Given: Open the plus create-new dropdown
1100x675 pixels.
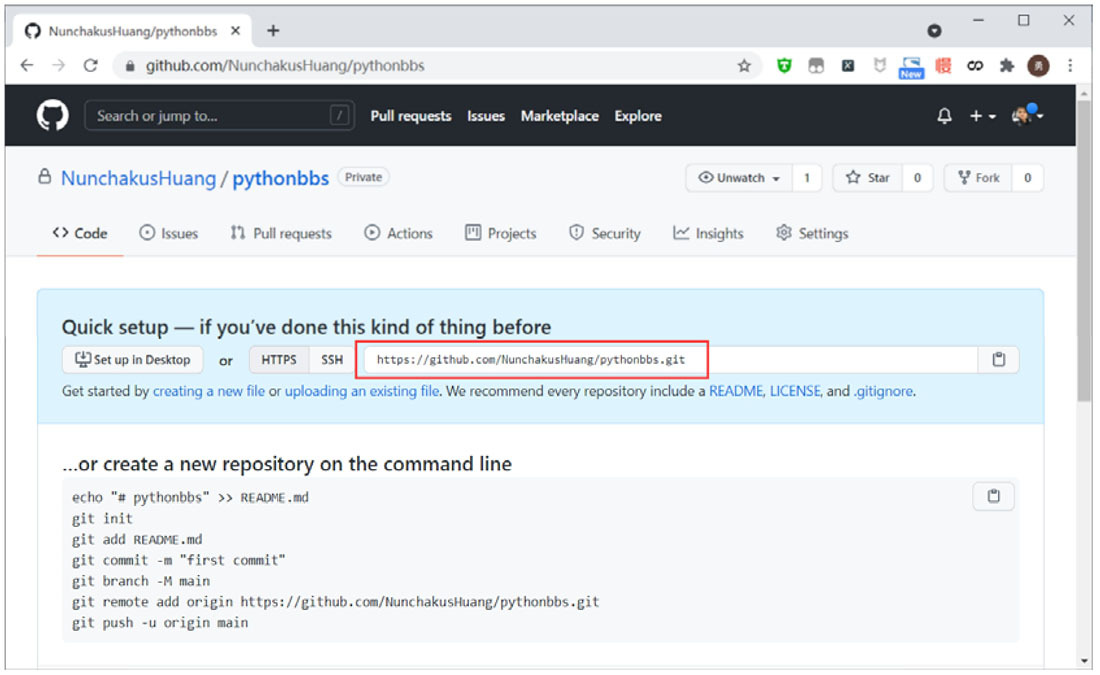Looking at the screenshot, I should [x=982, y=116].
